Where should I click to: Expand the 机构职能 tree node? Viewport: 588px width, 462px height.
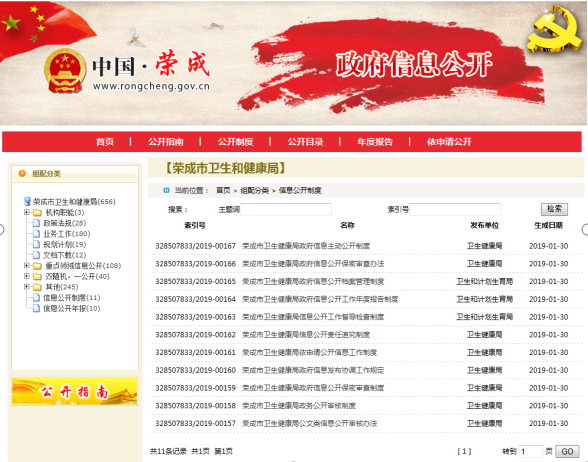pos(27,212)
